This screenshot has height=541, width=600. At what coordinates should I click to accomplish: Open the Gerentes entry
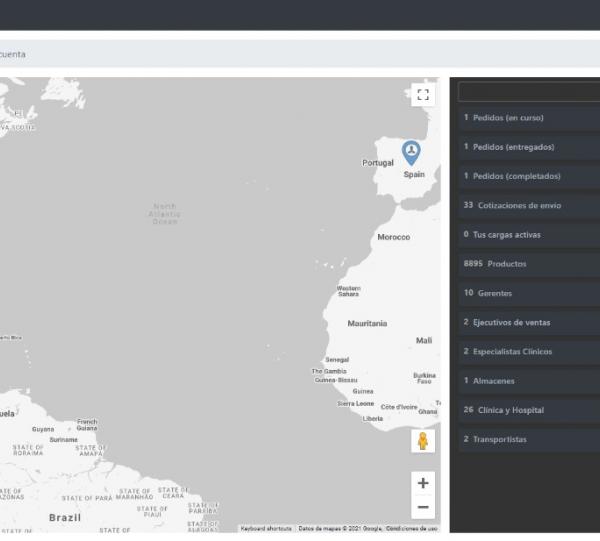click(529, 293)
